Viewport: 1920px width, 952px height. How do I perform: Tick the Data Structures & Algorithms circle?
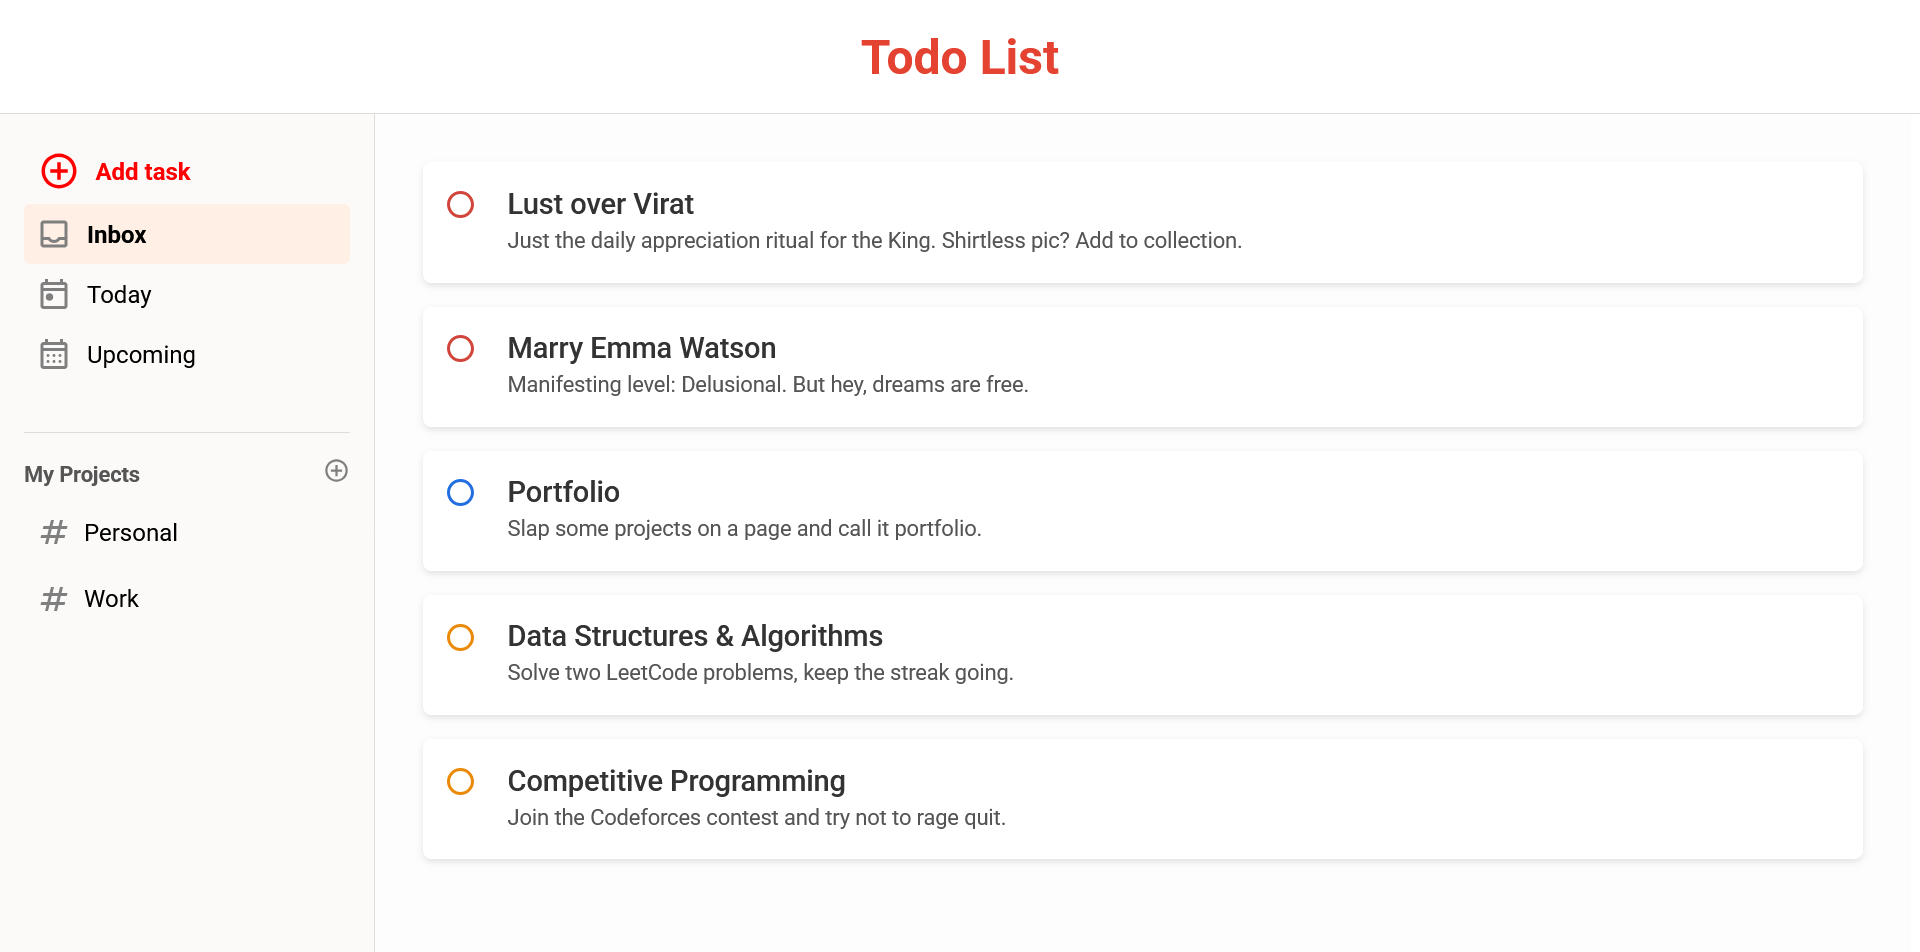461,637
